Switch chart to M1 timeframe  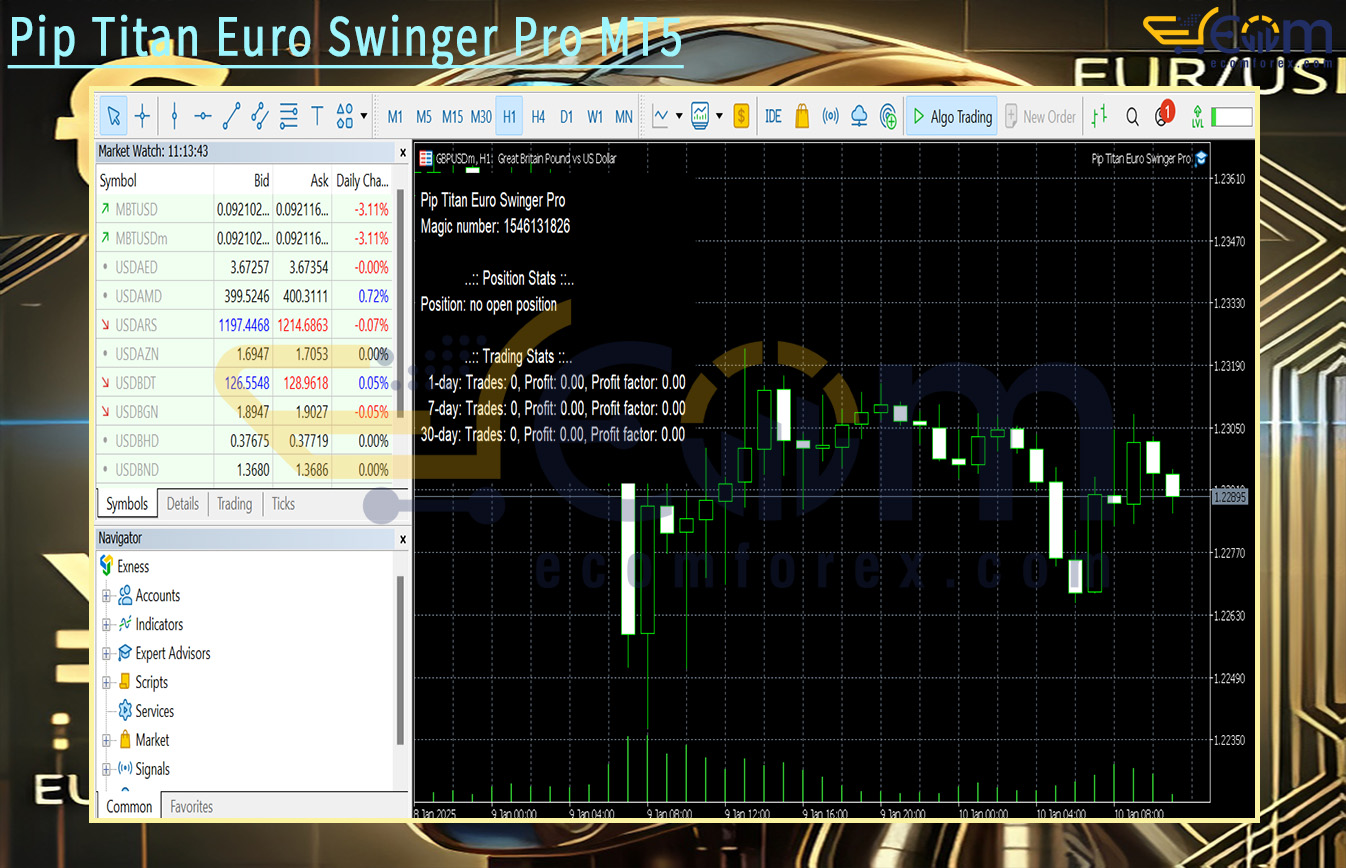395,117
